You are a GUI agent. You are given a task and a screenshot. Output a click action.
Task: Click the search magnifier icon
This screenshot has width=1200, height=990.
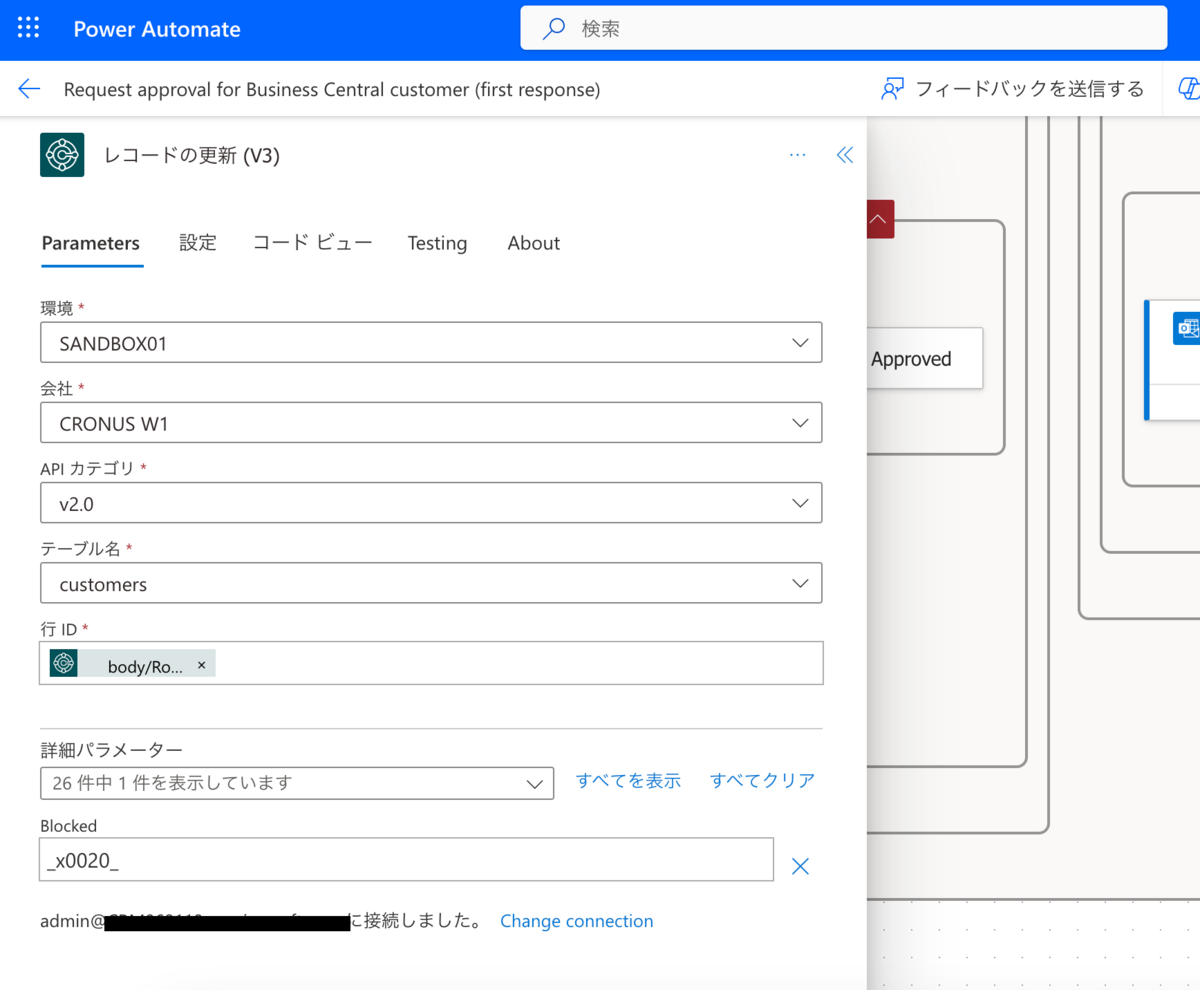553,28
